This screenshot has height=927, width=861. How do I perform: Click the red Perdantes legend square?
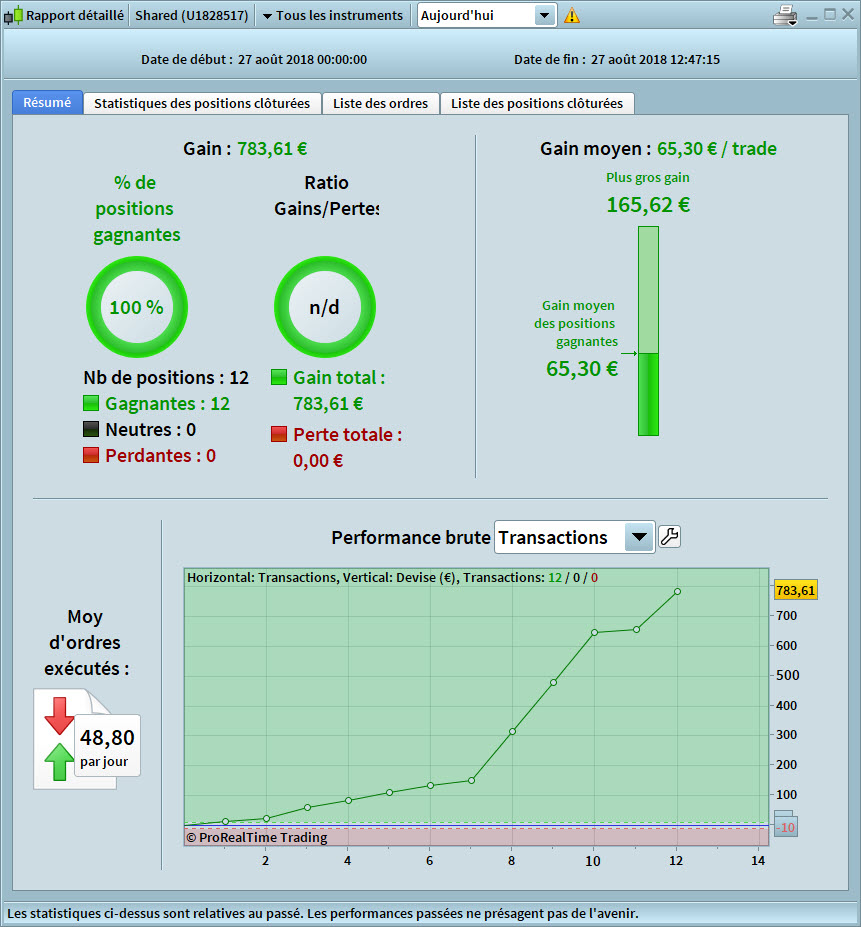pyautogui.click(x=90, y=455)
